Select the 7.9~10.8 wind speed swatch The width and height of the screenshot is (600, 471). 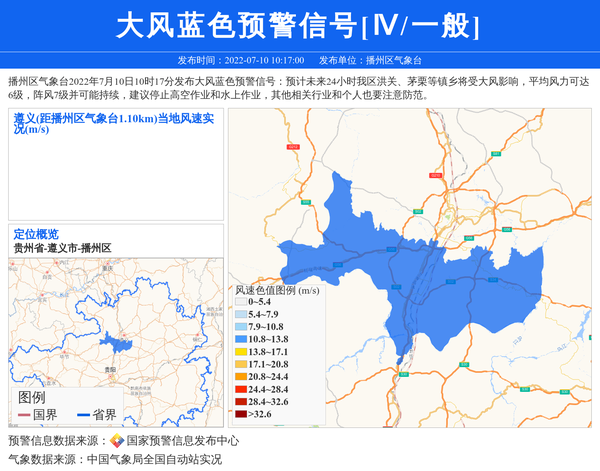(240, 327)
